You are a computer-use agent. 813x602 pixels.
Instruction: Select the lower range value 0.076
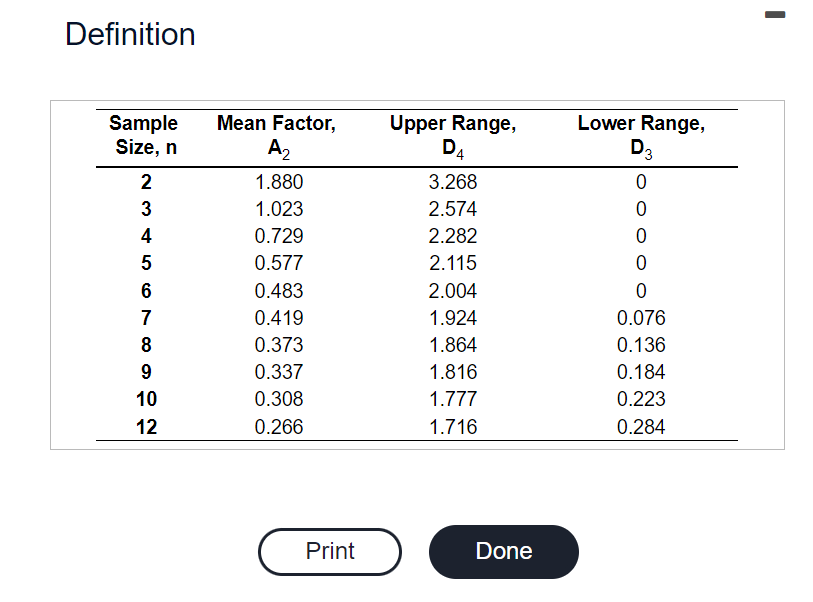[x=641, y=317]
